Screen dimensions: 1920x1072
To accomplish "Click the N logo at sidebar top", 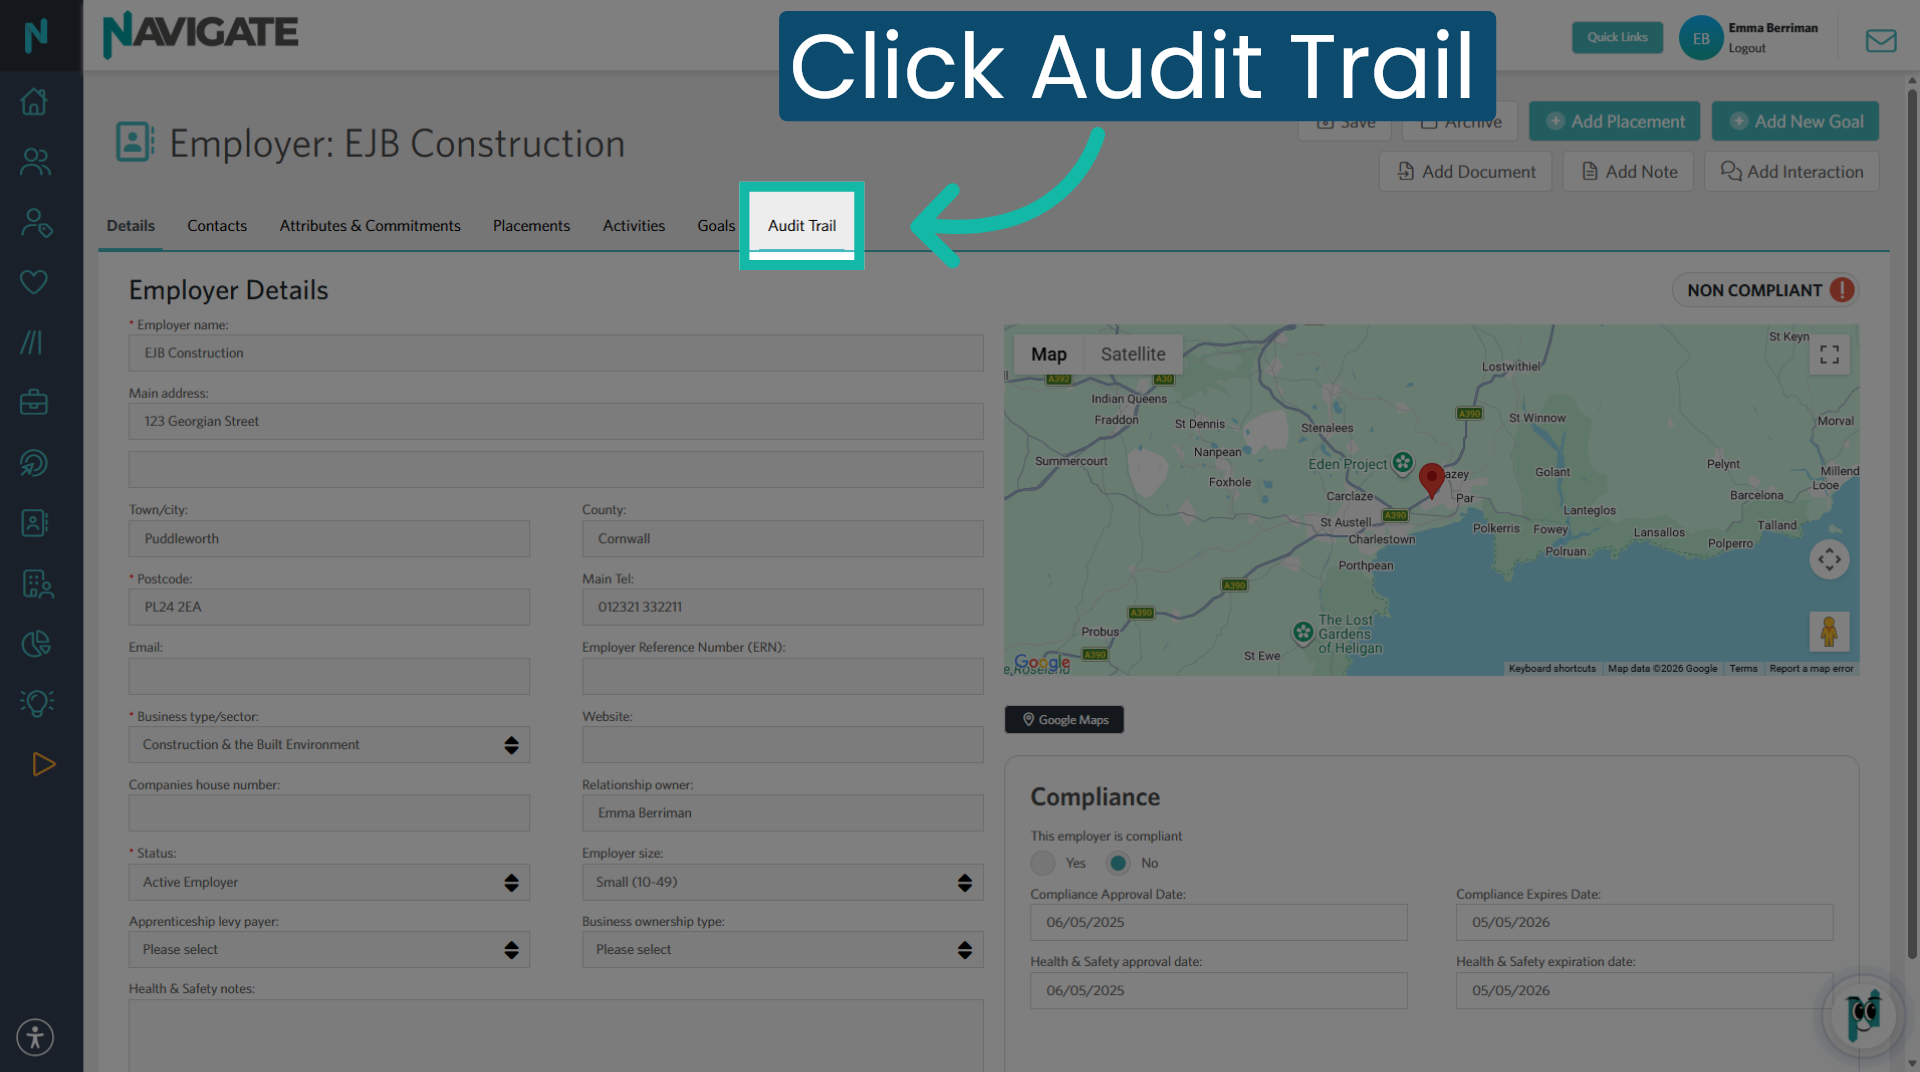I will (36, 35).
